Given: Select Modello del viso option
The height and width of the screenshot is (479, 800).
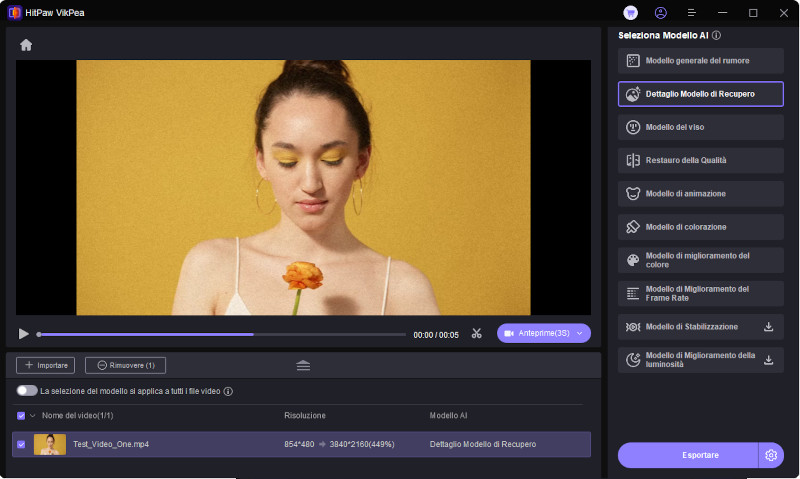Looking at the screenshot, I should [700, 127].
